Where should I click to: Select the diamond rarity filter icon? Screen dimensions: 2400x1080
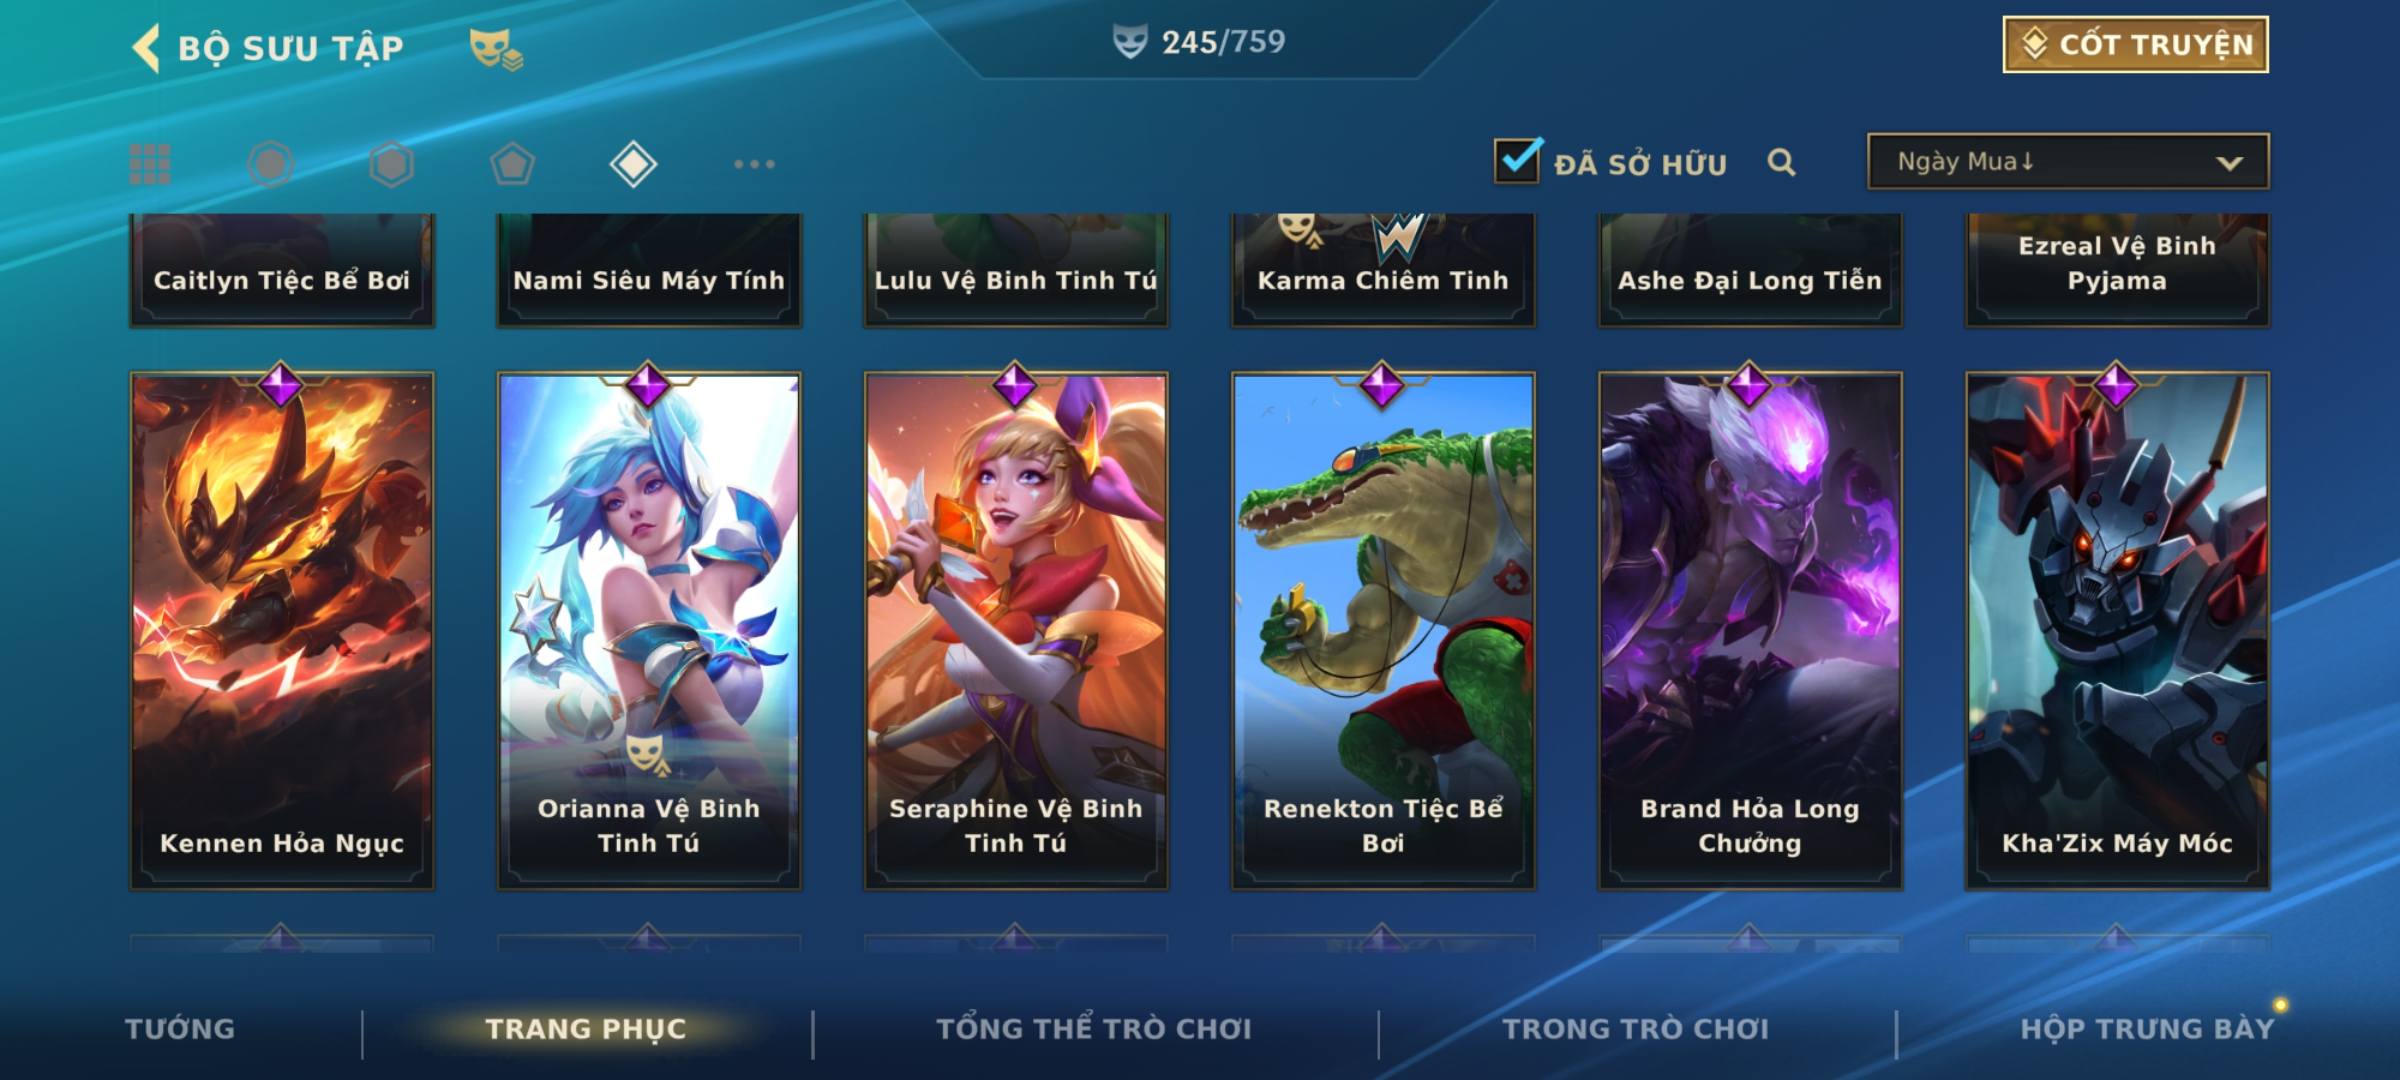coord(633,164)
